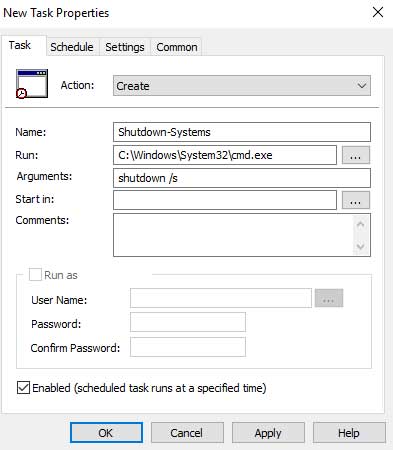Viewport: 393px width, 450px height.
Task: Select the Common tab
Action: 177,47
